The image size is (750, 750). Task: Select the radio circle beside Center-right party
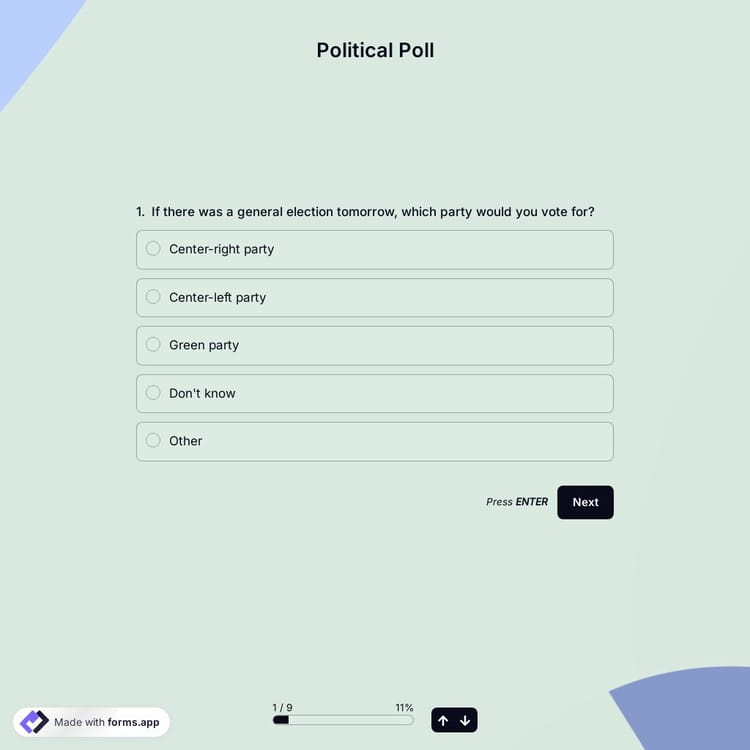153,249
